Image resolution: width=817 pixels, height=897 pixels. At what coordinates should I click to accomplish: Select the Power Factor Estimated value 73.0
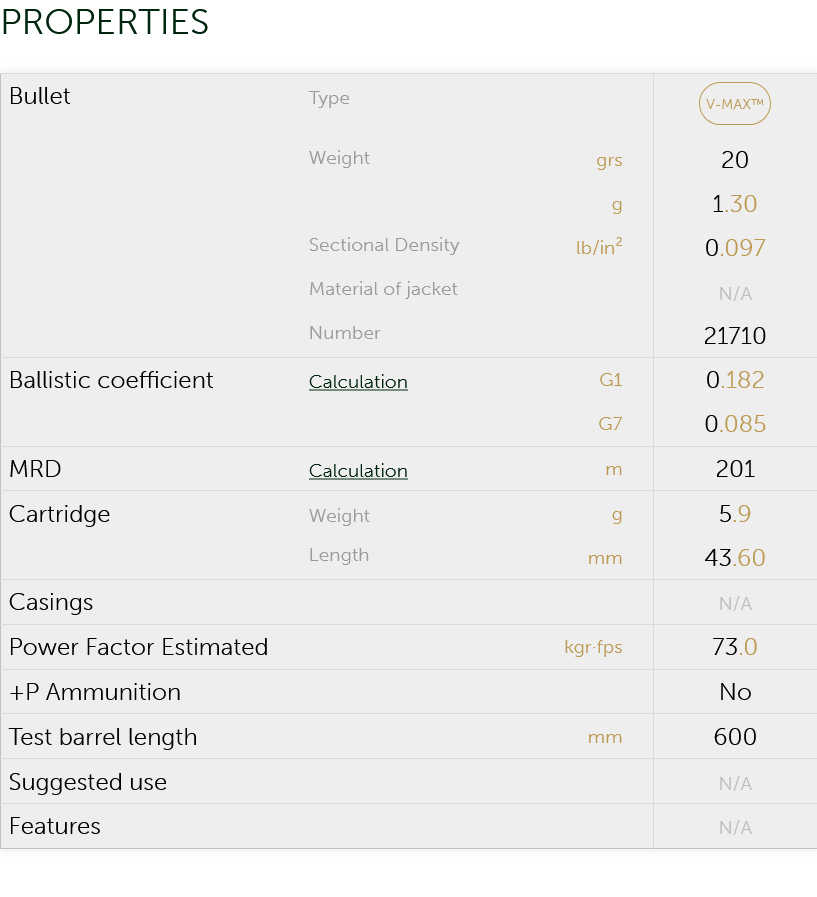pyautogui.click(x=735, y=647)
